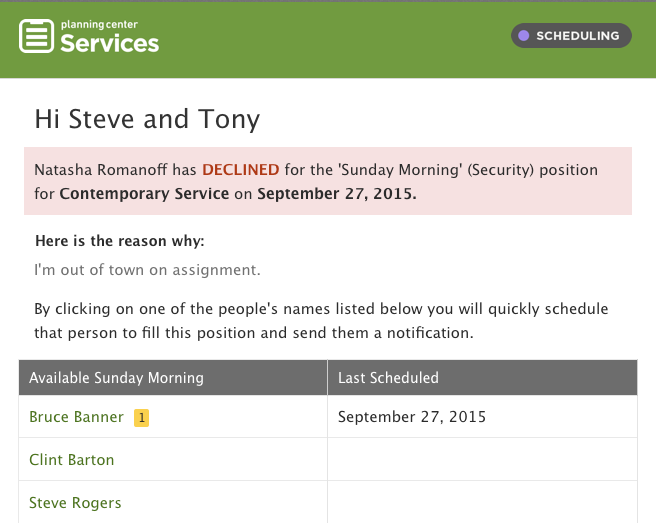Click the "I'm out of town on assignment" reason
This screenshot has width=656, height=523.
(147, 270)
